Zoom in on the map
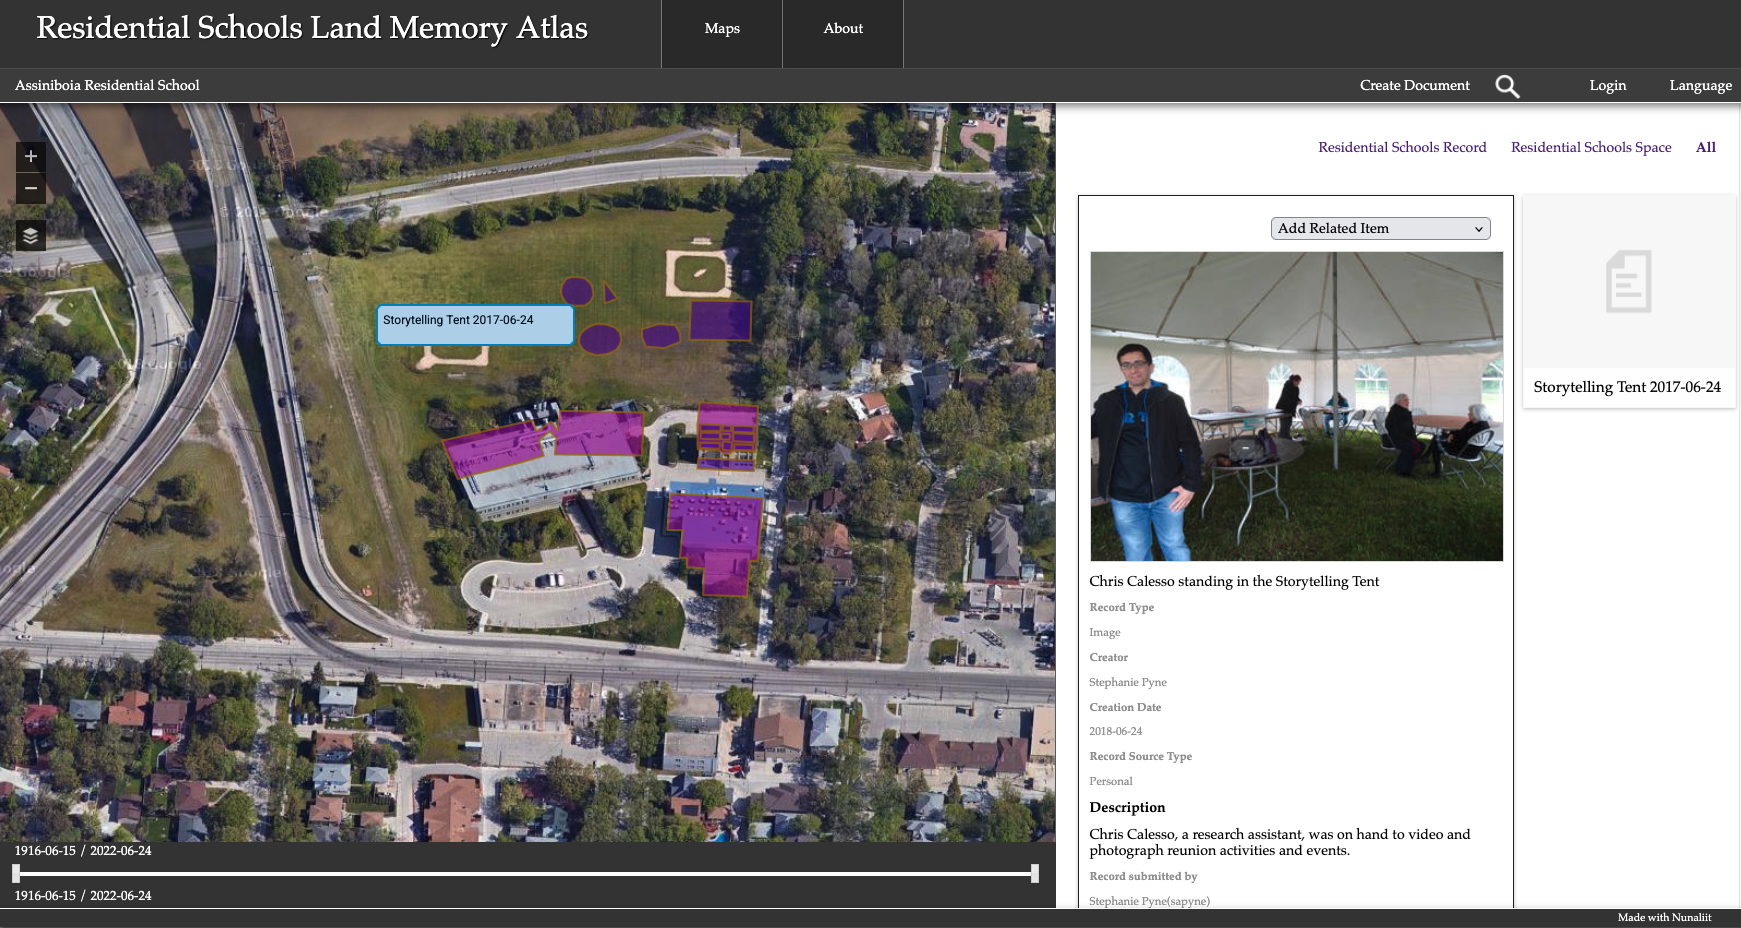This screenshot has height=928, width=1741. (31, 156)
